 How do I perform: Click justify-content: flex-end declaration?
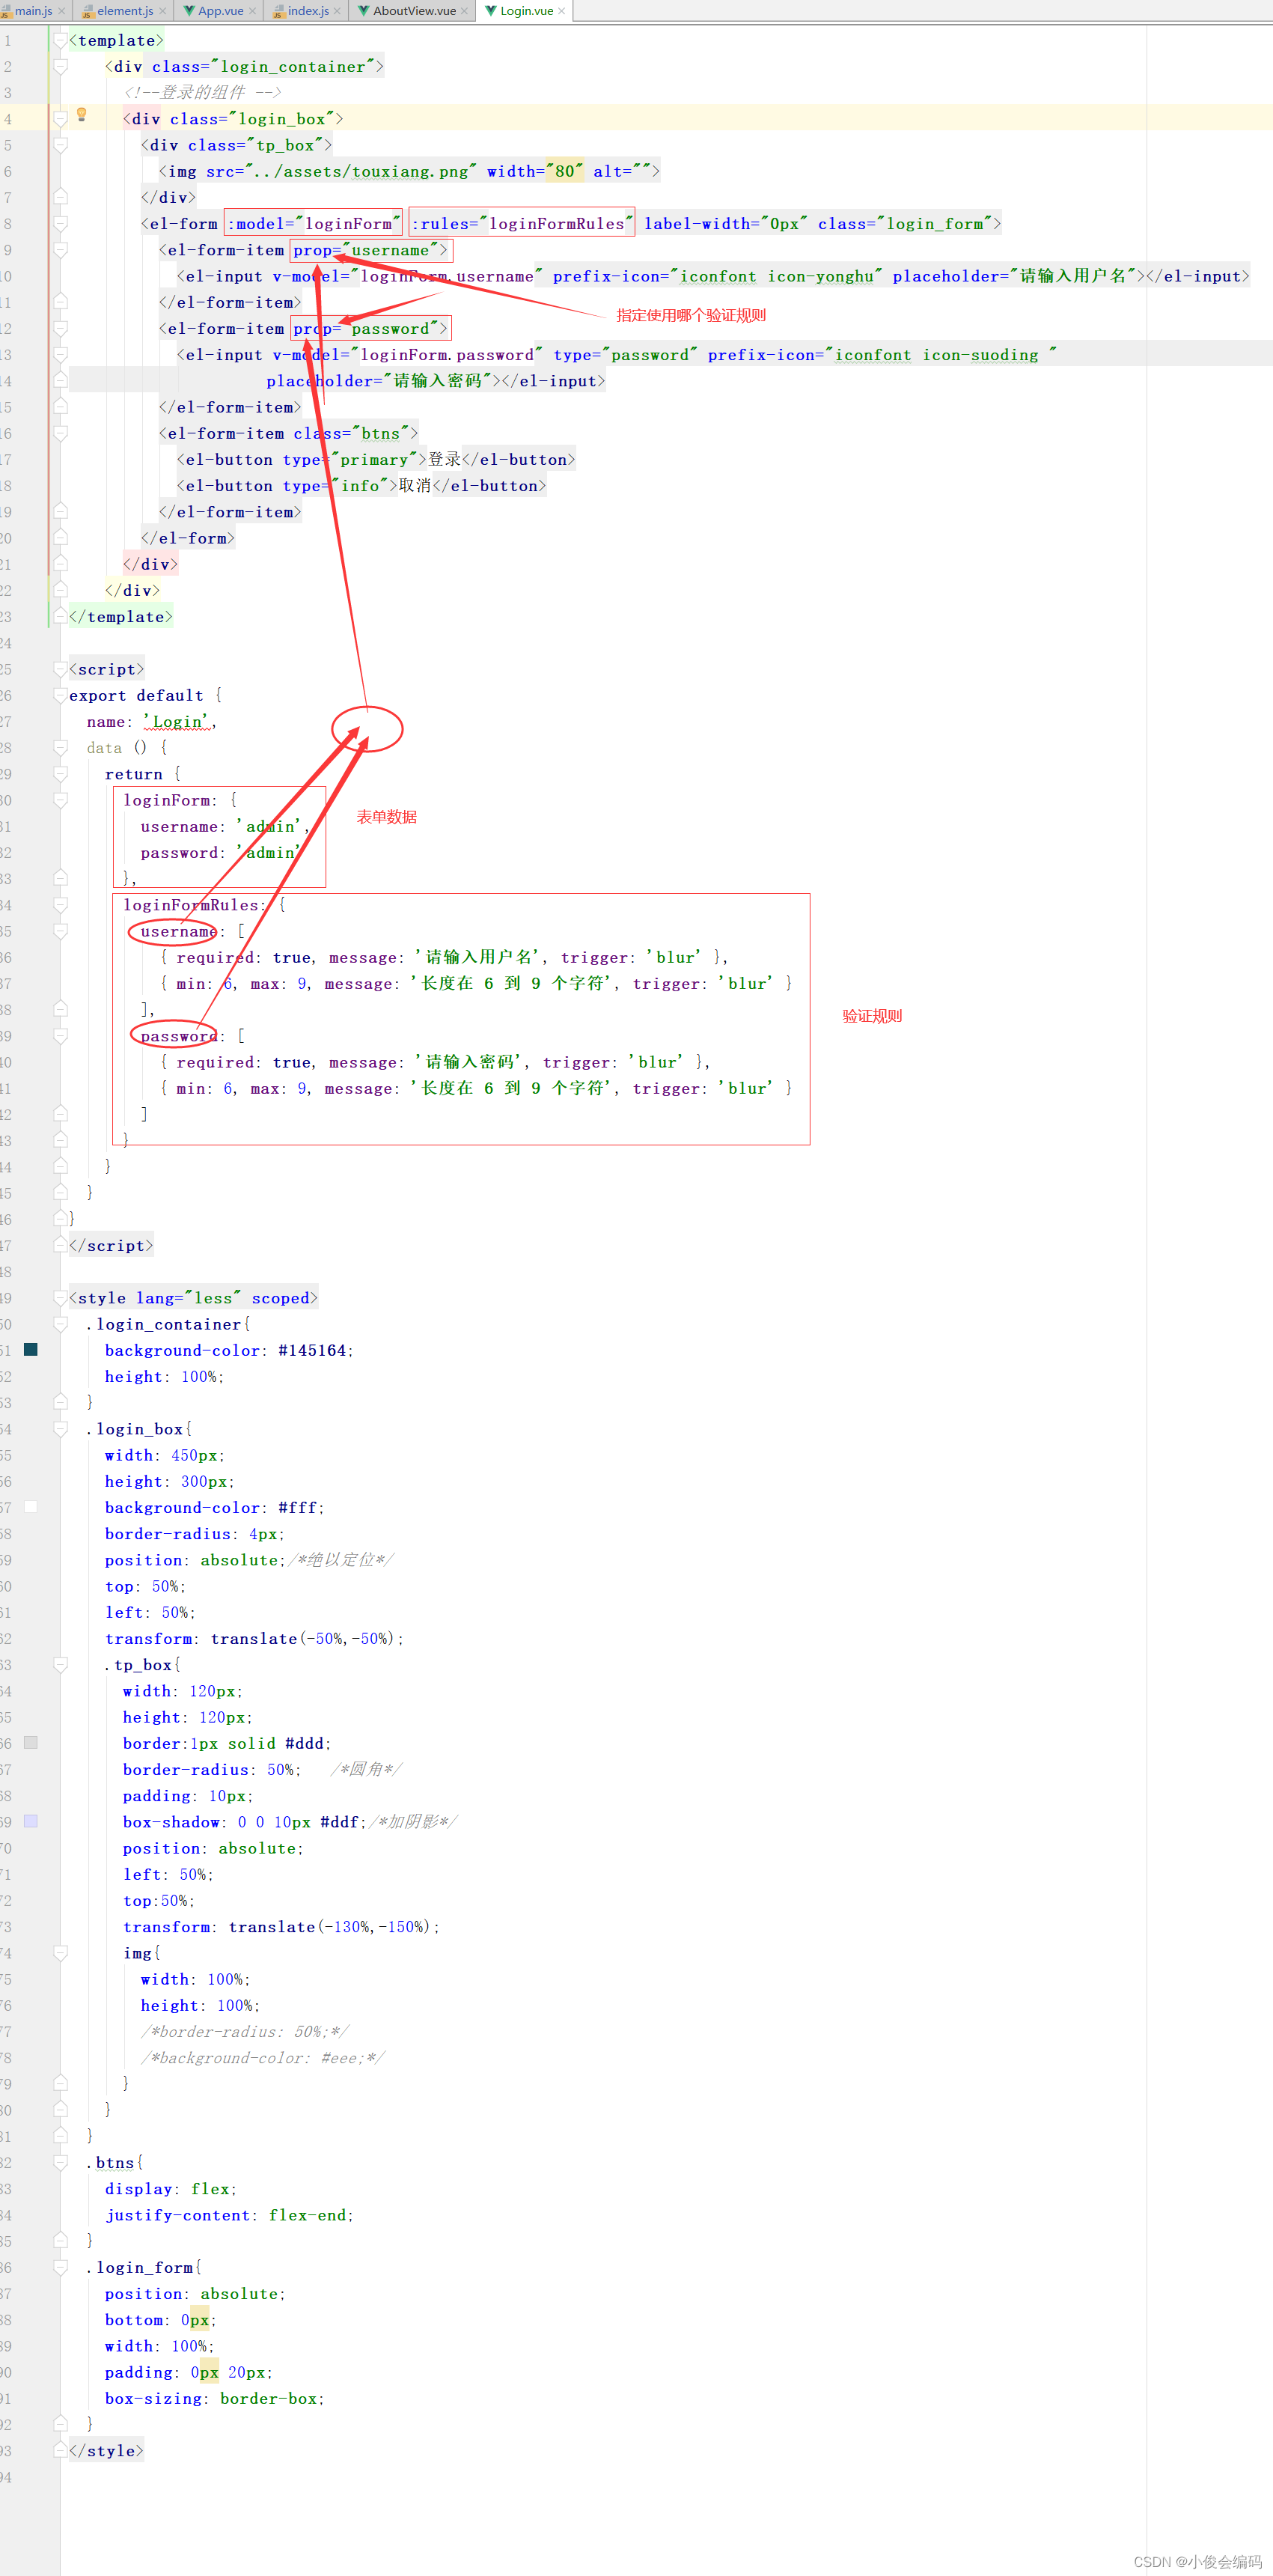[229, 2215]
